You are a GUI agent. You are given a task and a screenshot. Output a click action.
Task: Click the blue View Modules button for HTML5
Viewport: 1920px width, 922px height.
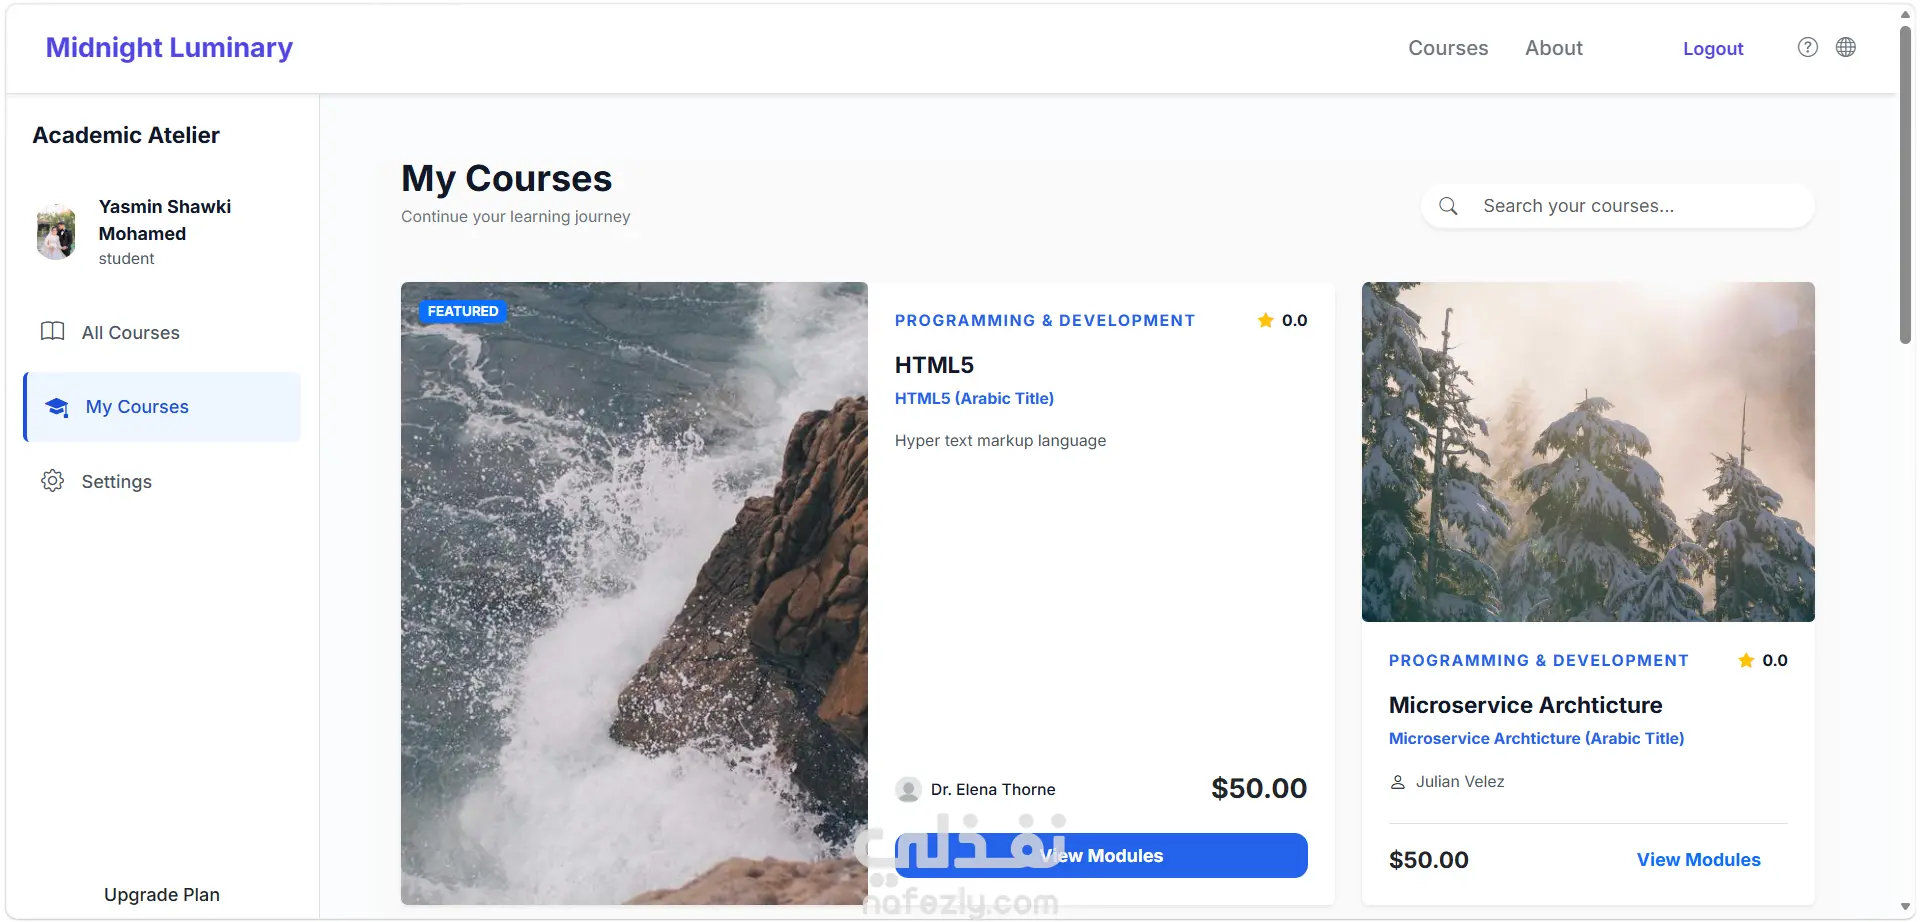coord(1101,856)
